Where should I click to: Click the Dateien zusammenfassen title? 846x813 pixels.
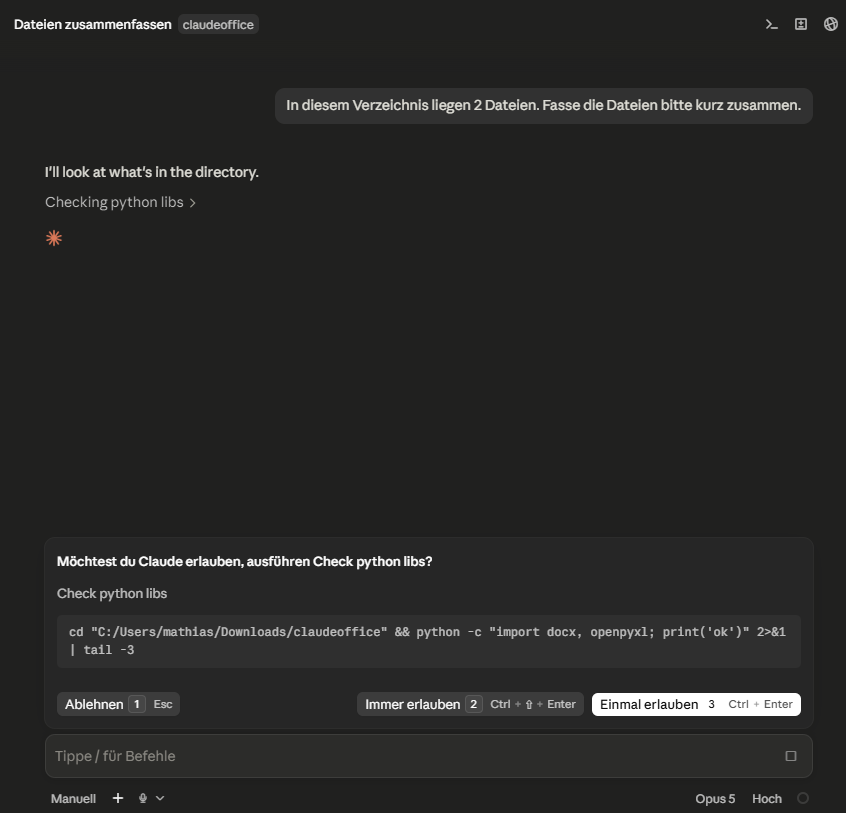pyautogui.click(x=93, y=25)
